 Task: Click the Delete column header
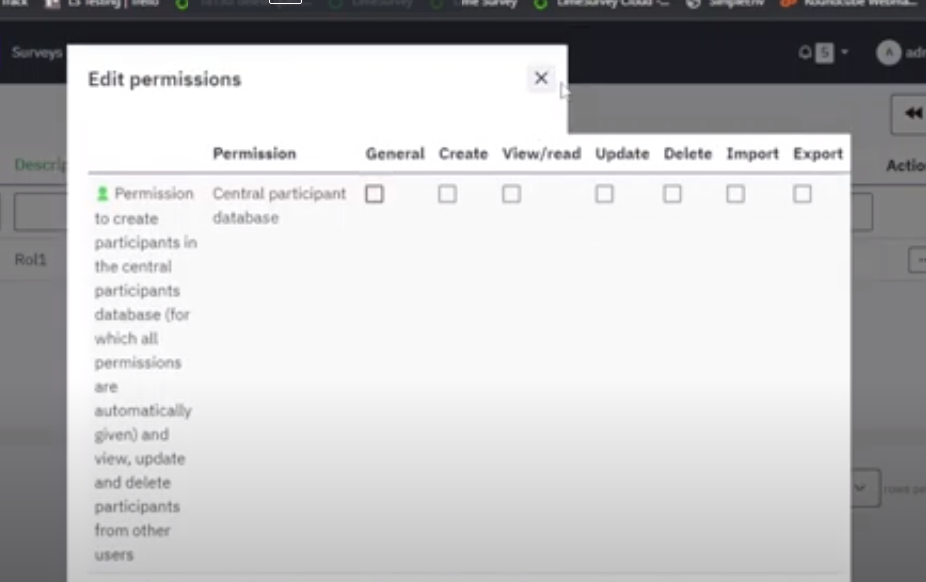687,153
